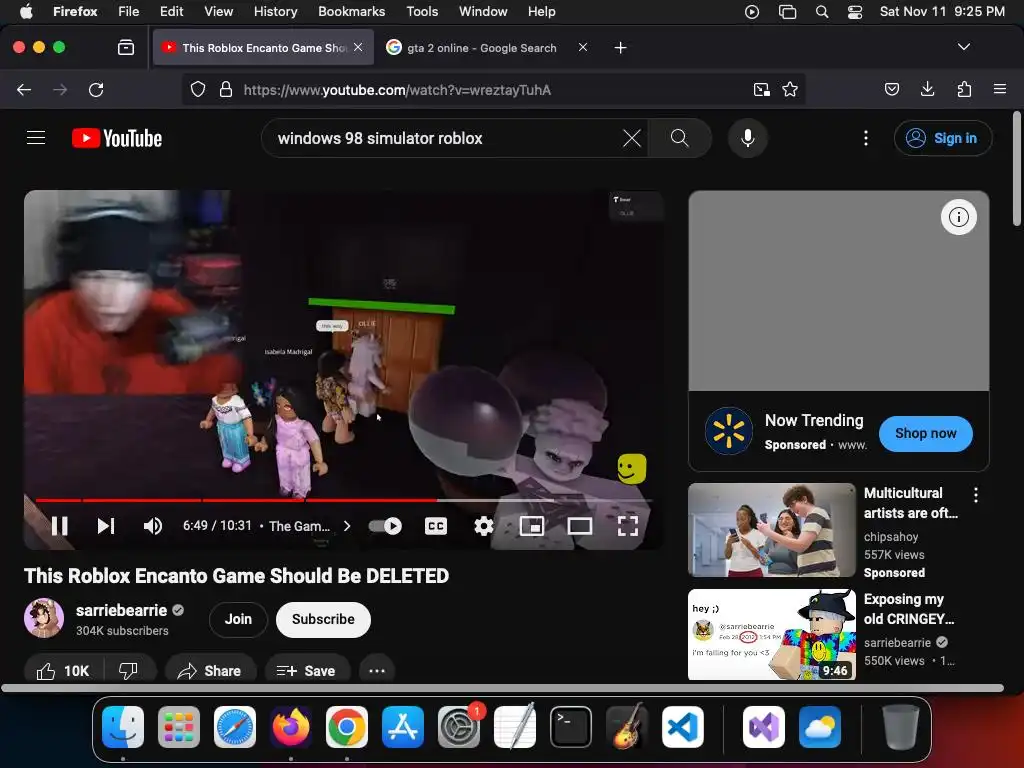Open Firefox downloads panel
Image resolution: width=1024 pixels, height=768 pixels.
pyautogui.click(x=927, y=89)
